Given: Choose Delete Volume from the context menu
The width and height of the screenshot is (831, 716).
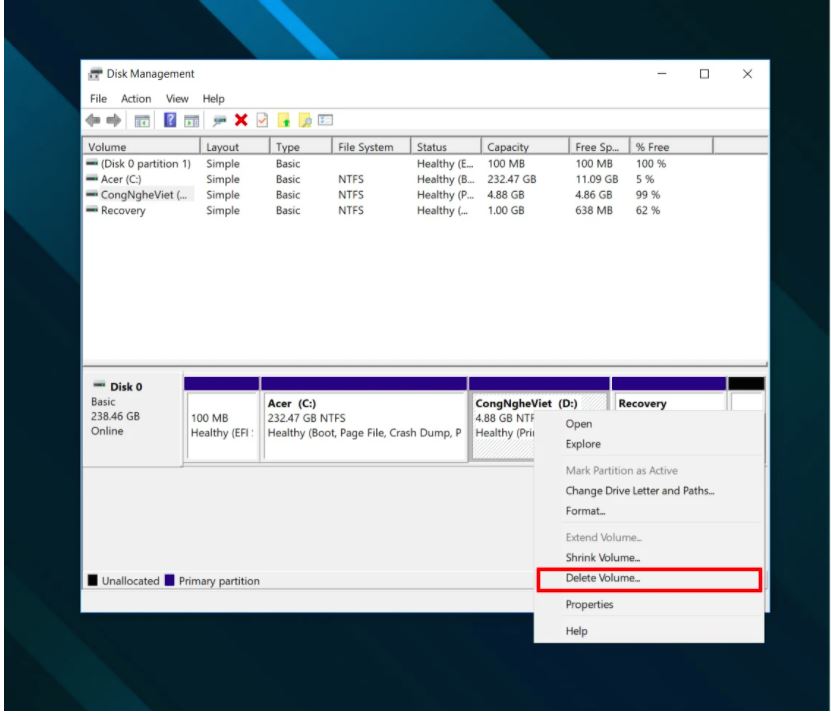Looking at the screenshot, I should [602, 578].
